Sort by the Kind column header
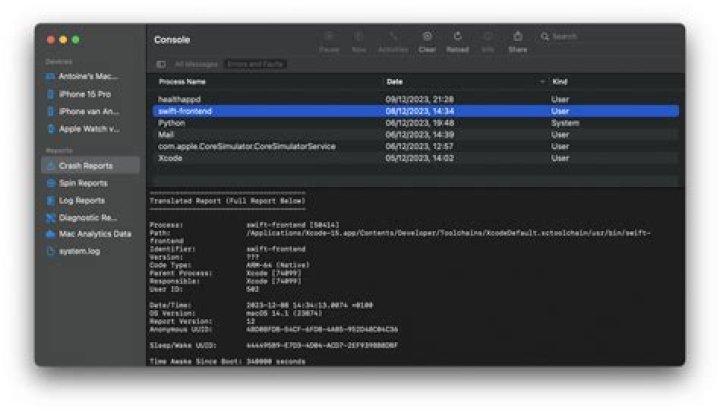The image size is (720, 412). [x=560, y=82]
